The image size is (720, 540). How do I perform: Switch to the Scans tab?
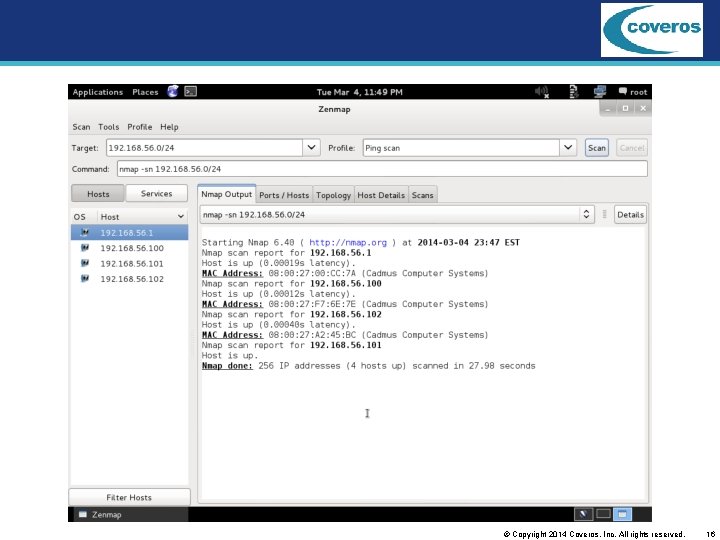point(422,195)
